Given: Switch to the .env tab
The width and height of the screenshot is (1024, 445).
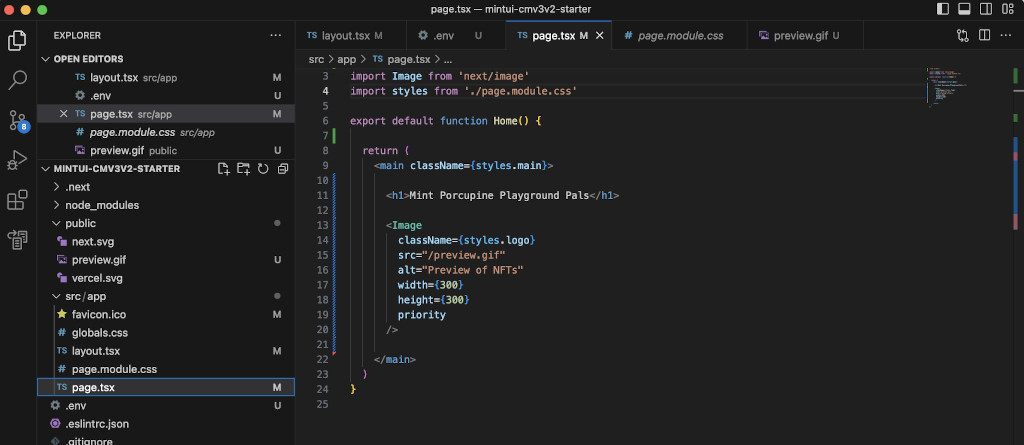Looking at the screenshot, I should 456,35.
